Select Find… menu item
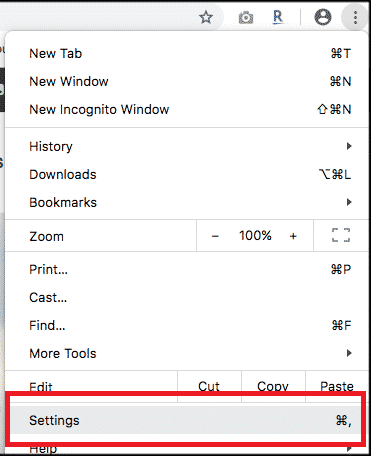 (187, 325)
